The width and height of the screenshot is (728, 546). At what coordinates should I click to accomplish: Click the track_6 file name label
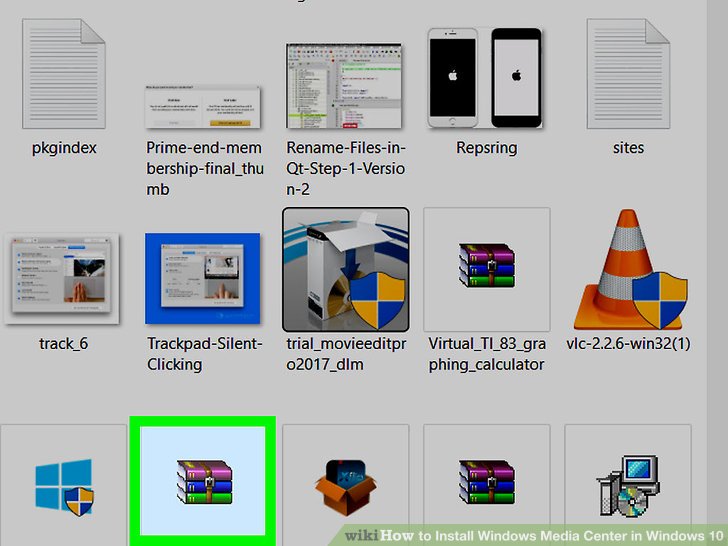click(x=64, y=344)
